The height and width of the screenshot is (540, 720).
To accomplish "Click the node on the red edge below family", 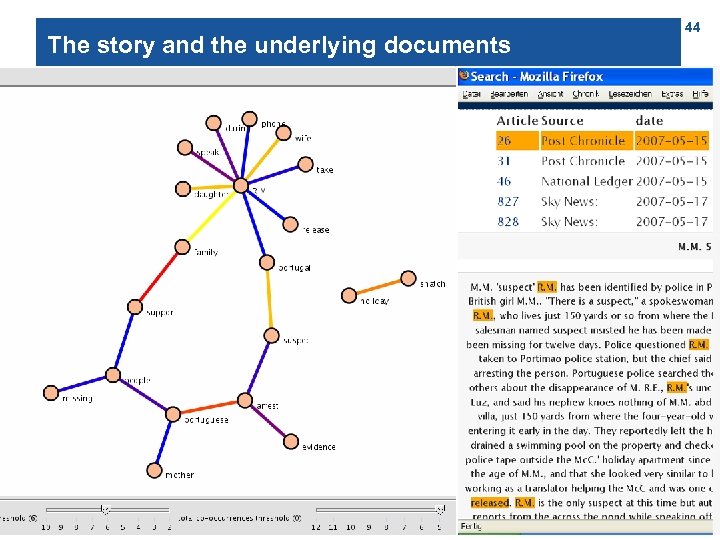I will click(135, 307).
